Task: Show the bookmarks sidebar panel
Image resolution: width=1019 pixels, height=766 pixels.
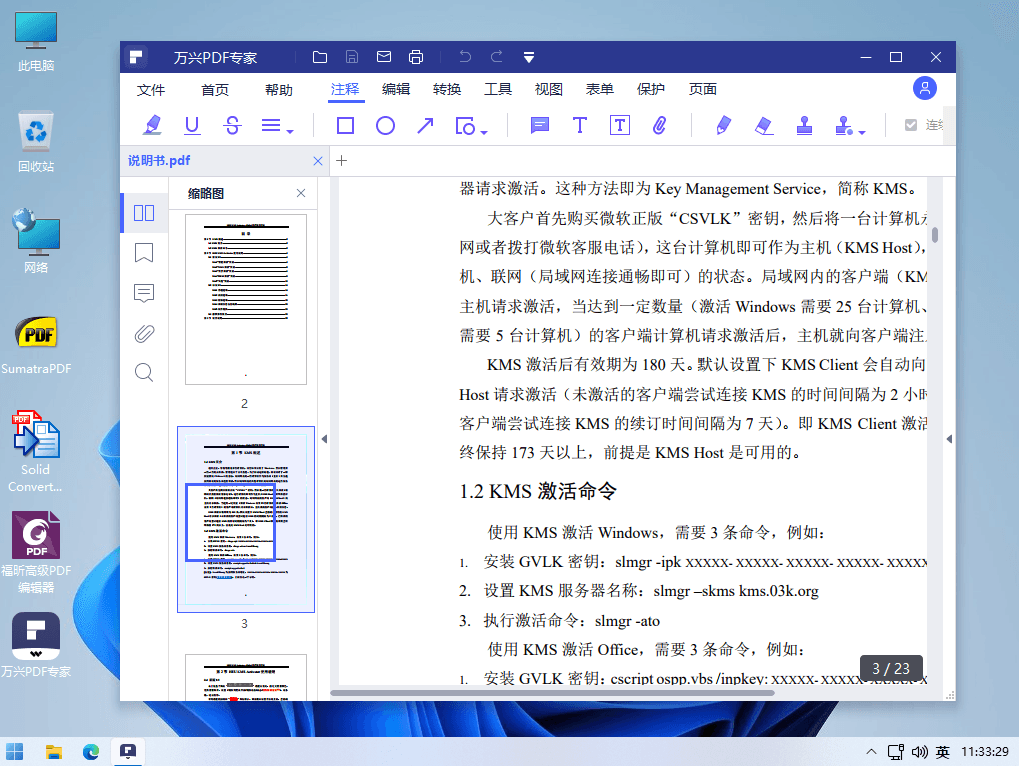Action: (144, 253)
